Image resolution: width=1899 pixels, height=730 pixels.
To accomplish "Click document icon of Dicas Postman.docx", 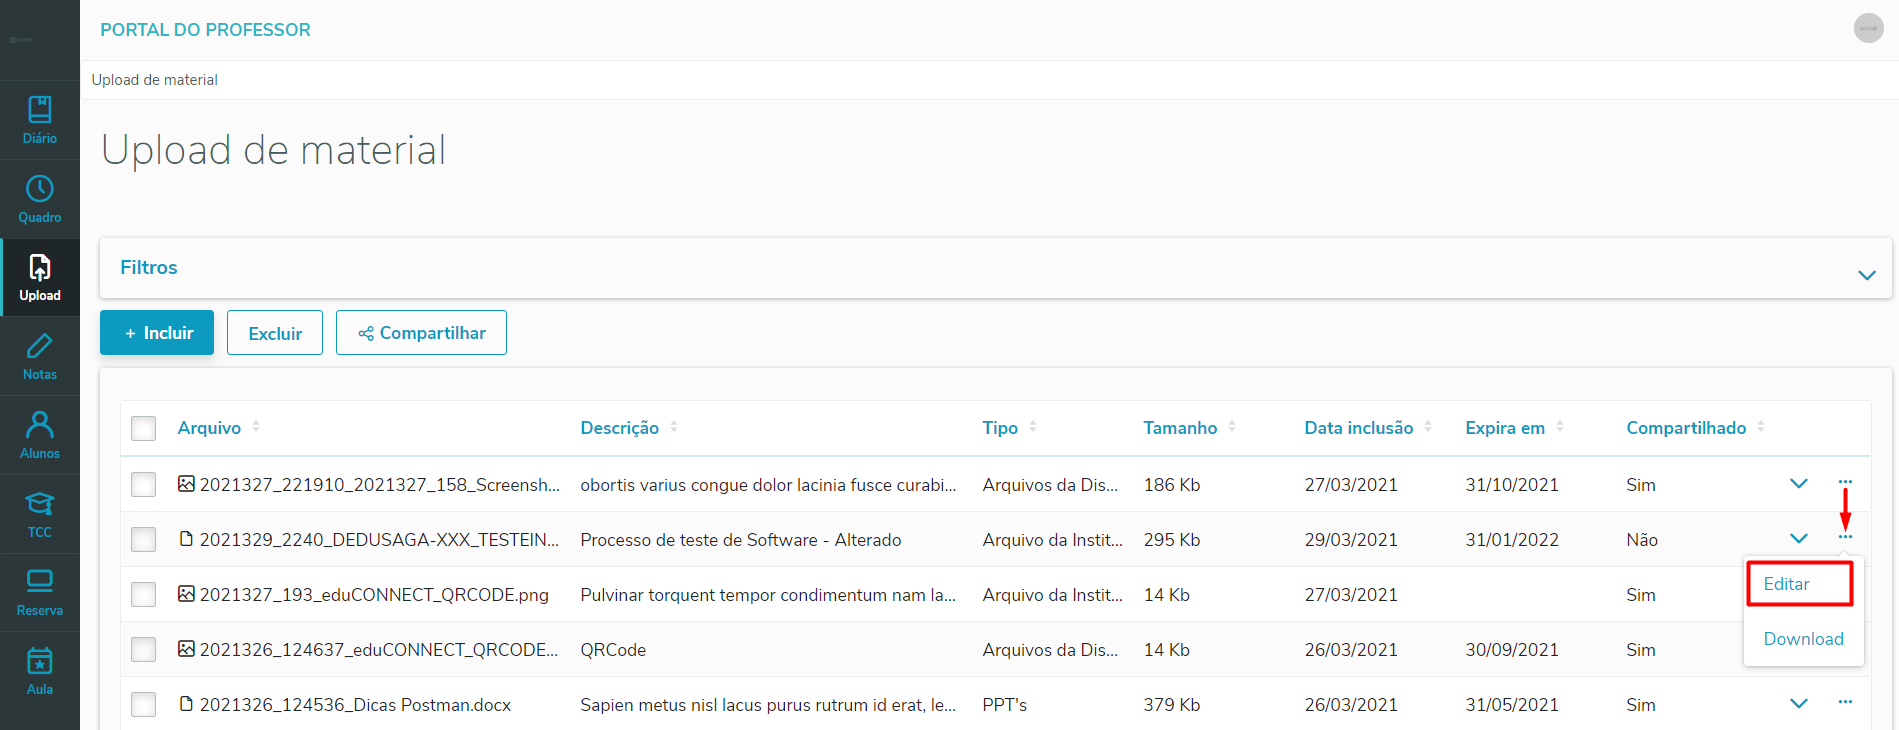I will tap(186, 704).
